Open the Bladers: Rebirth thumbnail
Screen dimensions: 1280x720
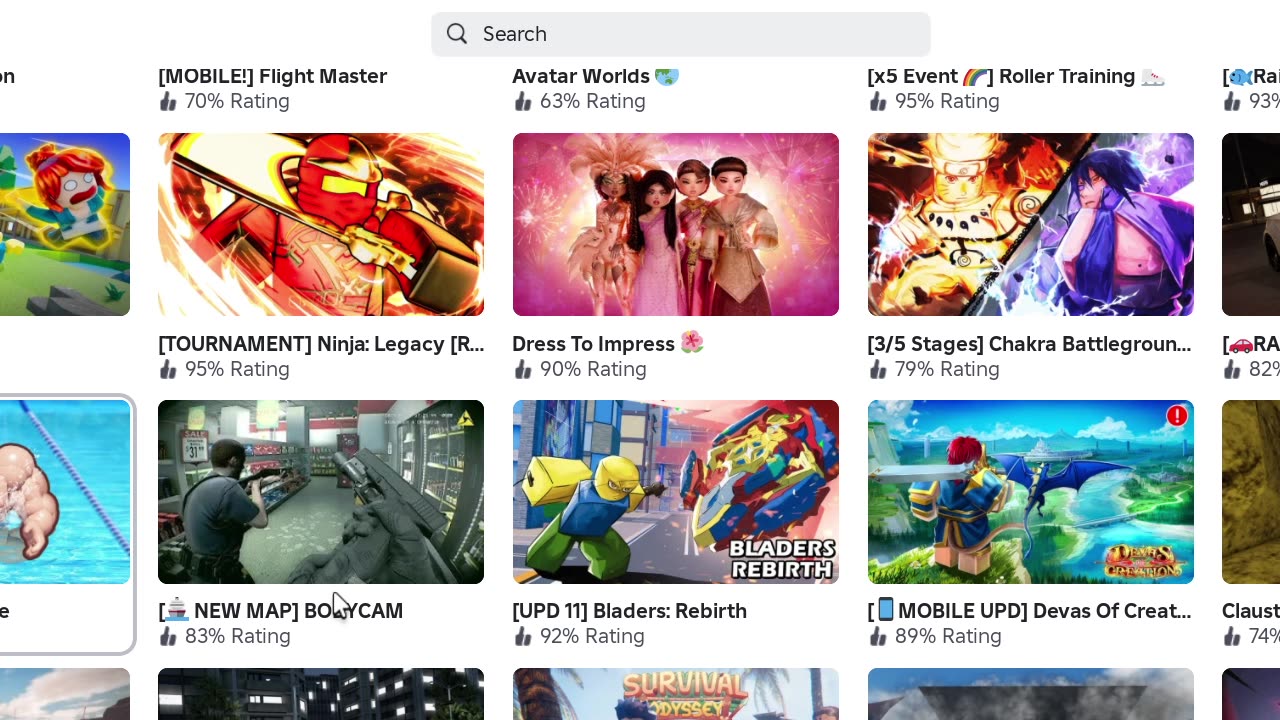[676, 492]
